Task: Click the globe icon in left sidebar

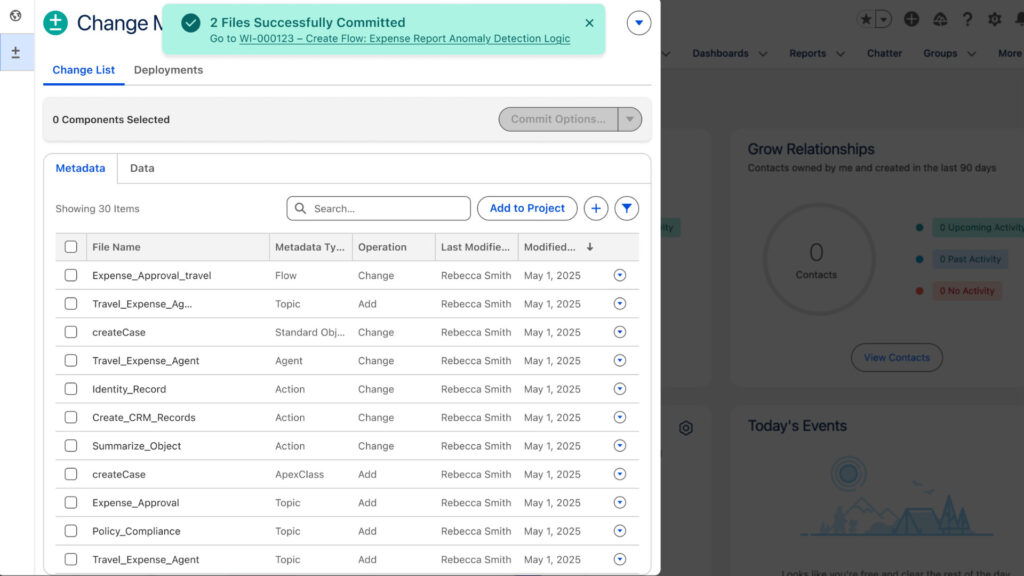Action: pos(15,16)
